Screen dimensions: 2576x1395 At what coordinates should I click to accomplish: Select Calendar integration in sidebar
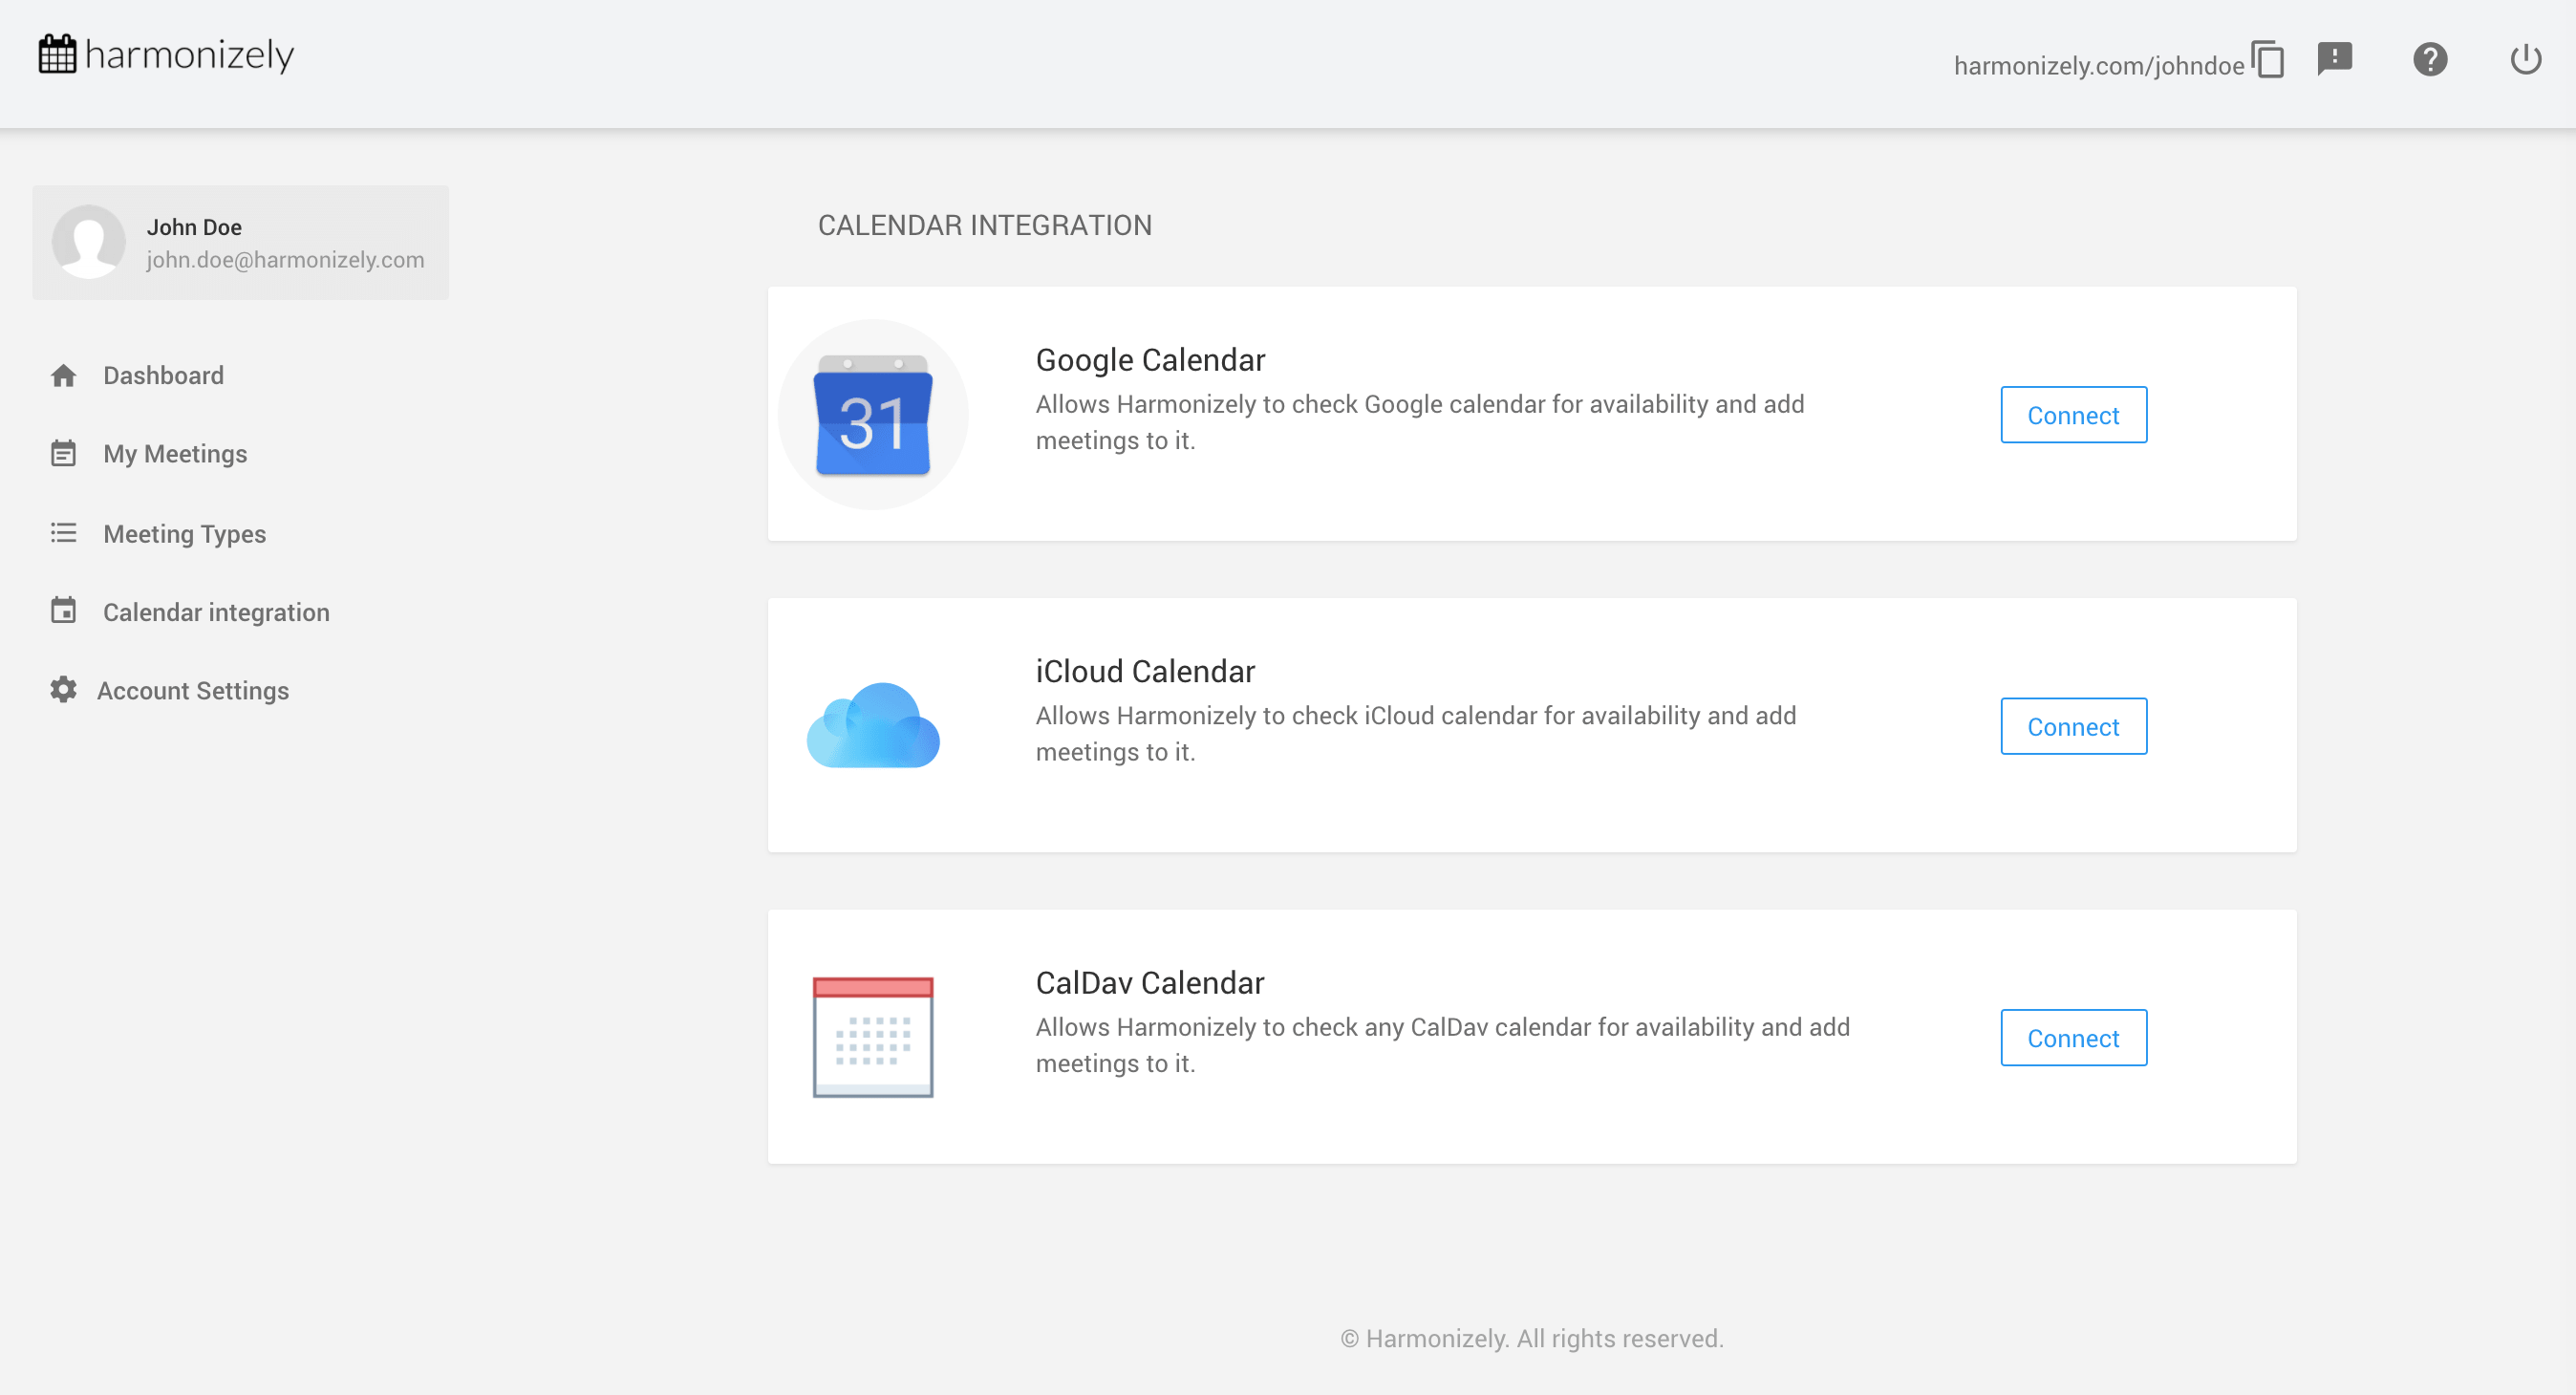216,612
